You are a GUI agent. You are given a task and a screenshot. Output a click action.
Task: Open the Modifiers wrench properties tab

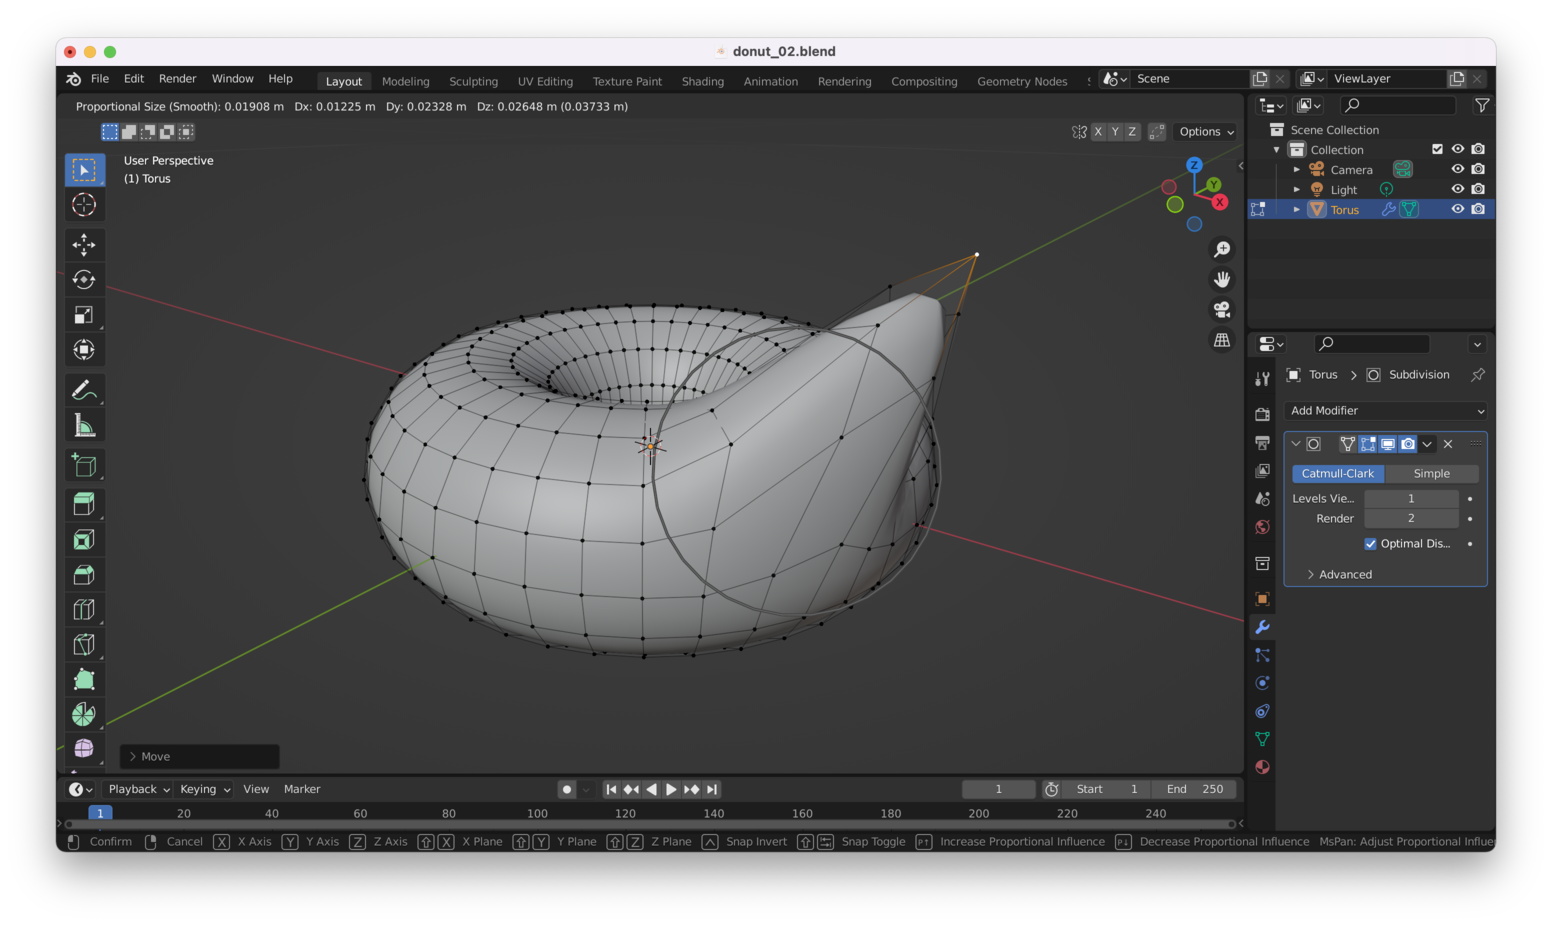coord(1262,627)
